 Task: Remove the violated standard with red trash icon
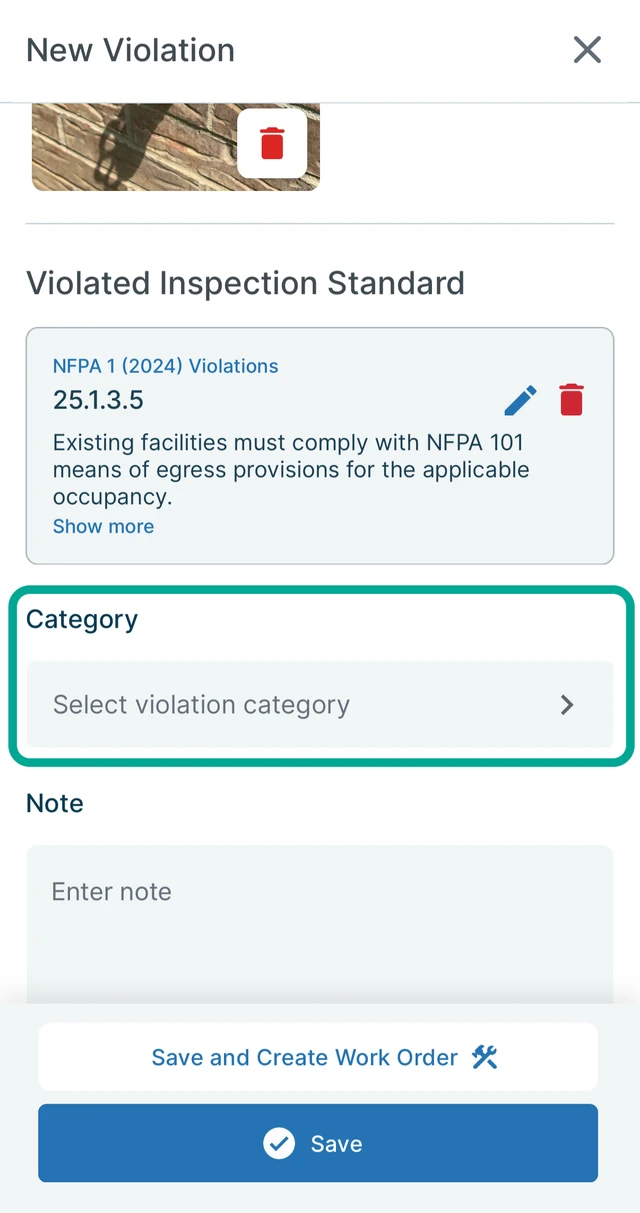tap(572, 400)
